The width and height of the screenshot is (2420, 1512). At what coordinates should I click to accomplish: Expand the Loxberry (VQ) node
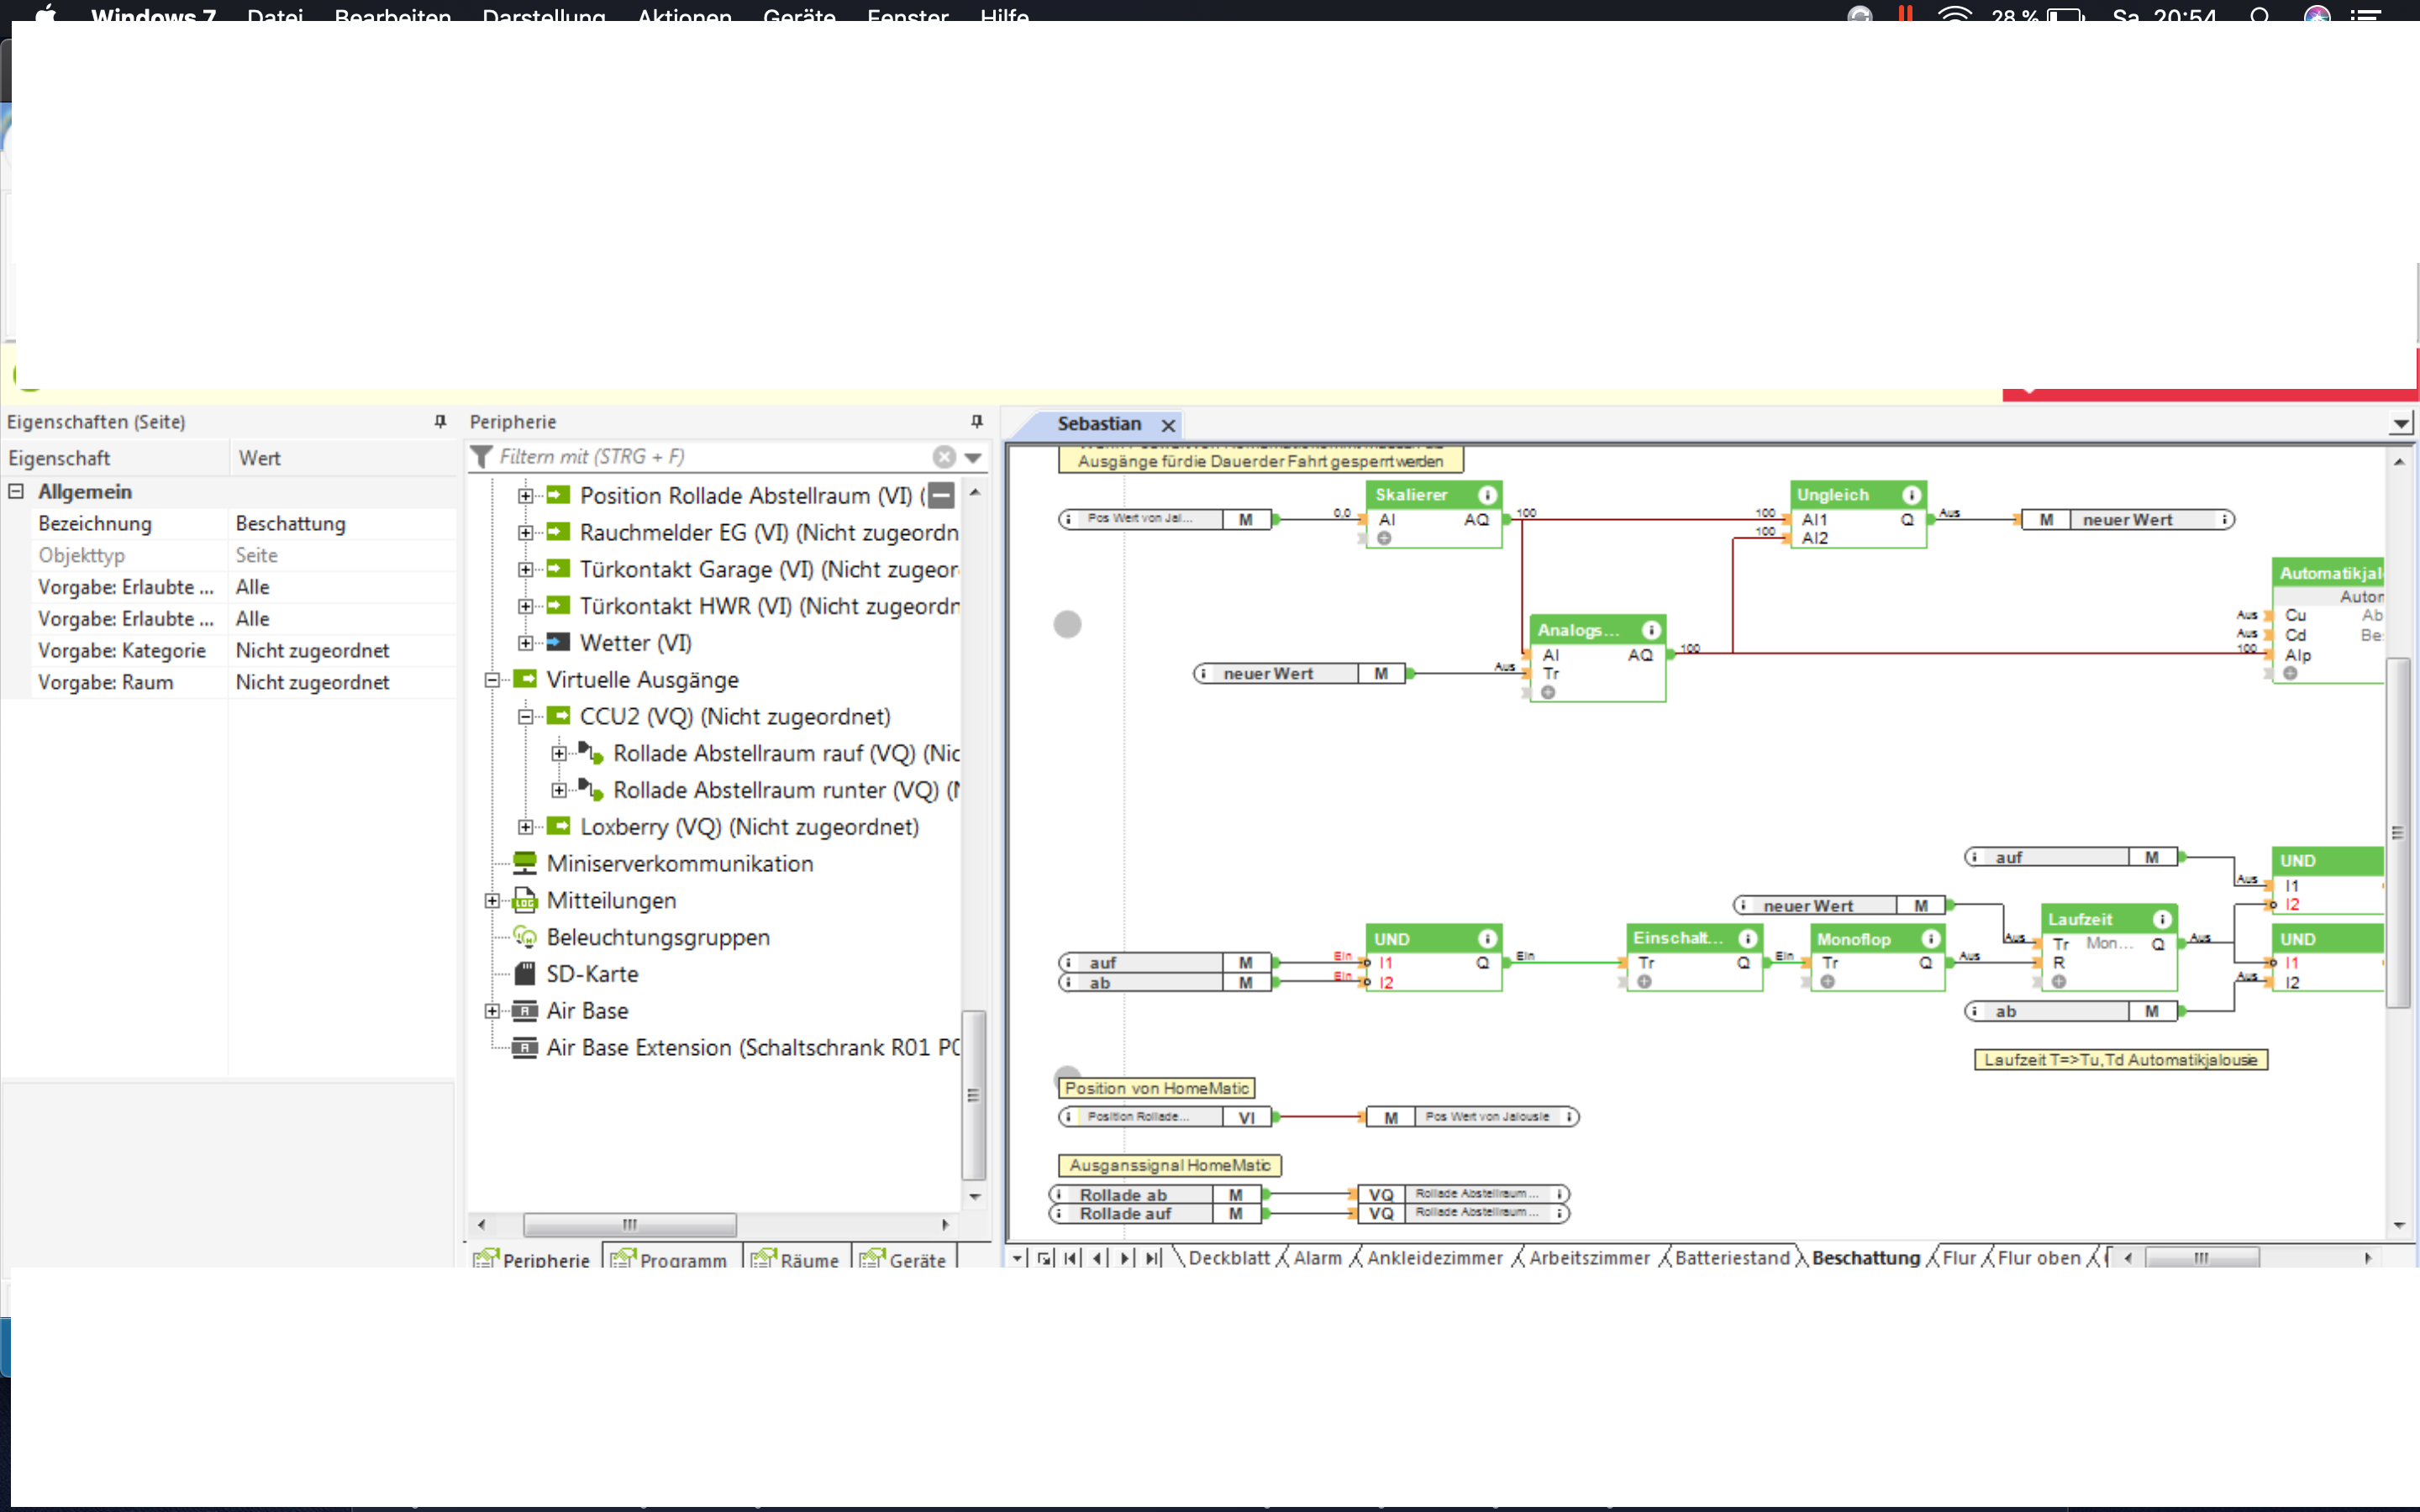[x=525, y=827]
